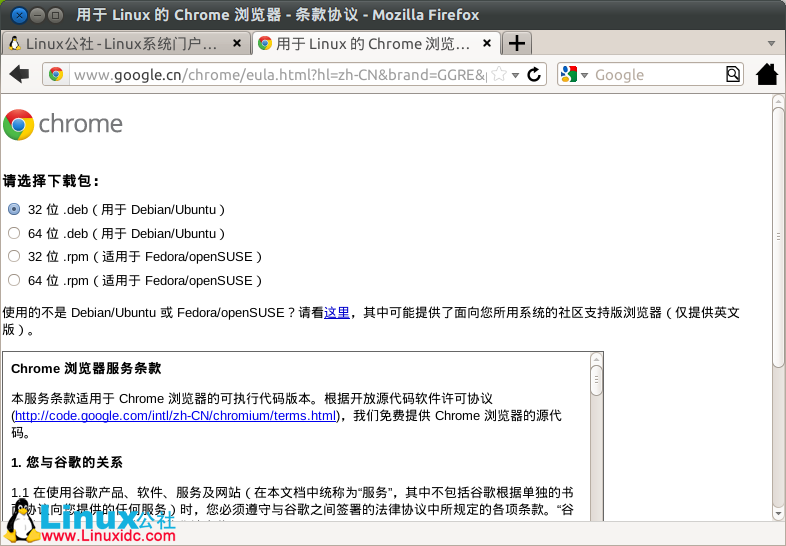
Task: Click the search magnifier icon
Action: tap(732, 74)
